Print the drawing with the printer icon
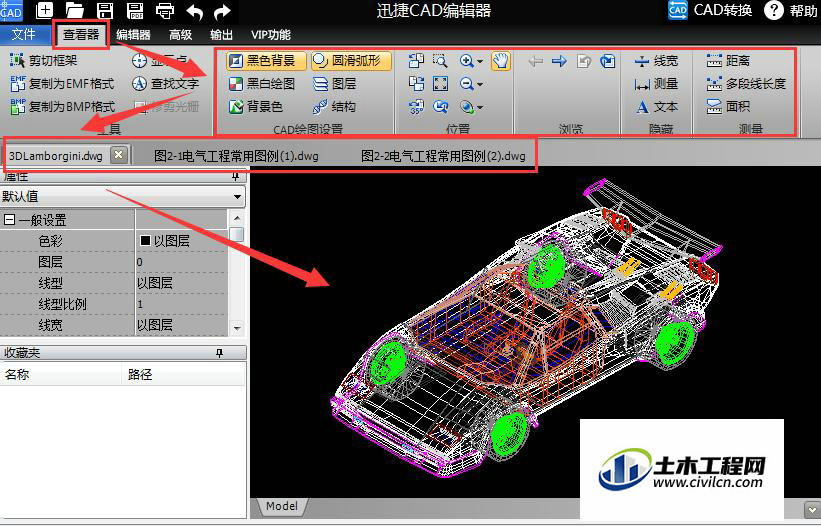 tap(165, 10)
